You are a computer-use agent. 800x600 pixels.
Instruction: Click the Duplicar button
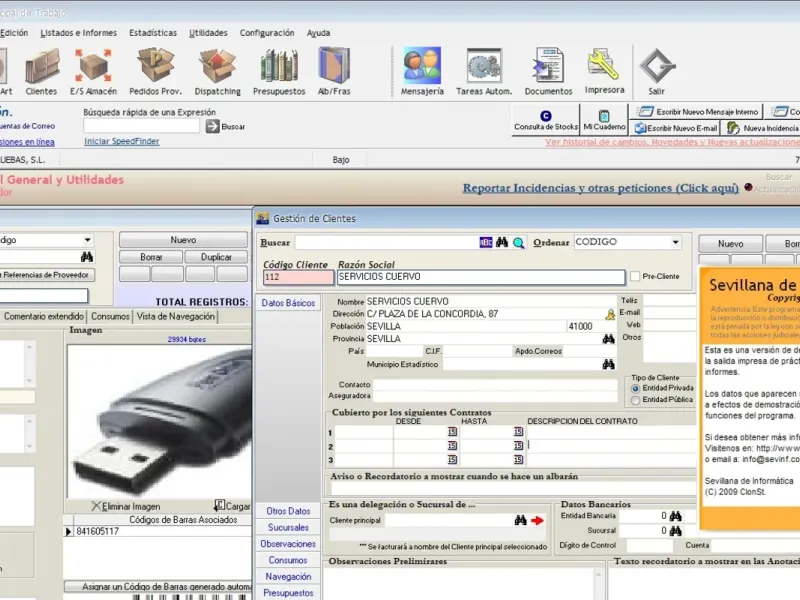click(x=216, y=257)
